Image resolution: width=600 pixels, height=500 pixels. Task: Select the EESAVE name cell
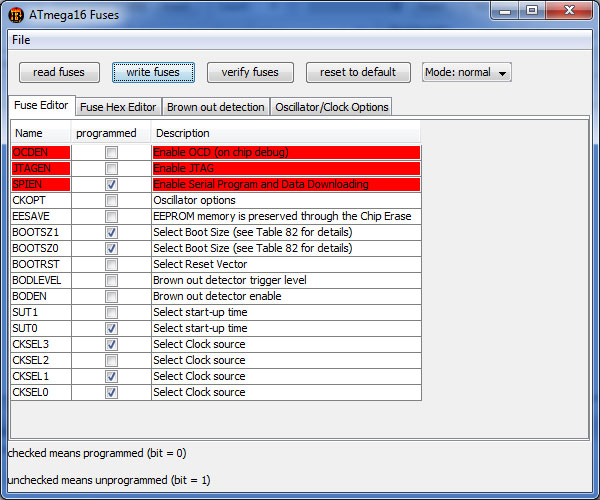pyautogui.click(x=41, y=217)
